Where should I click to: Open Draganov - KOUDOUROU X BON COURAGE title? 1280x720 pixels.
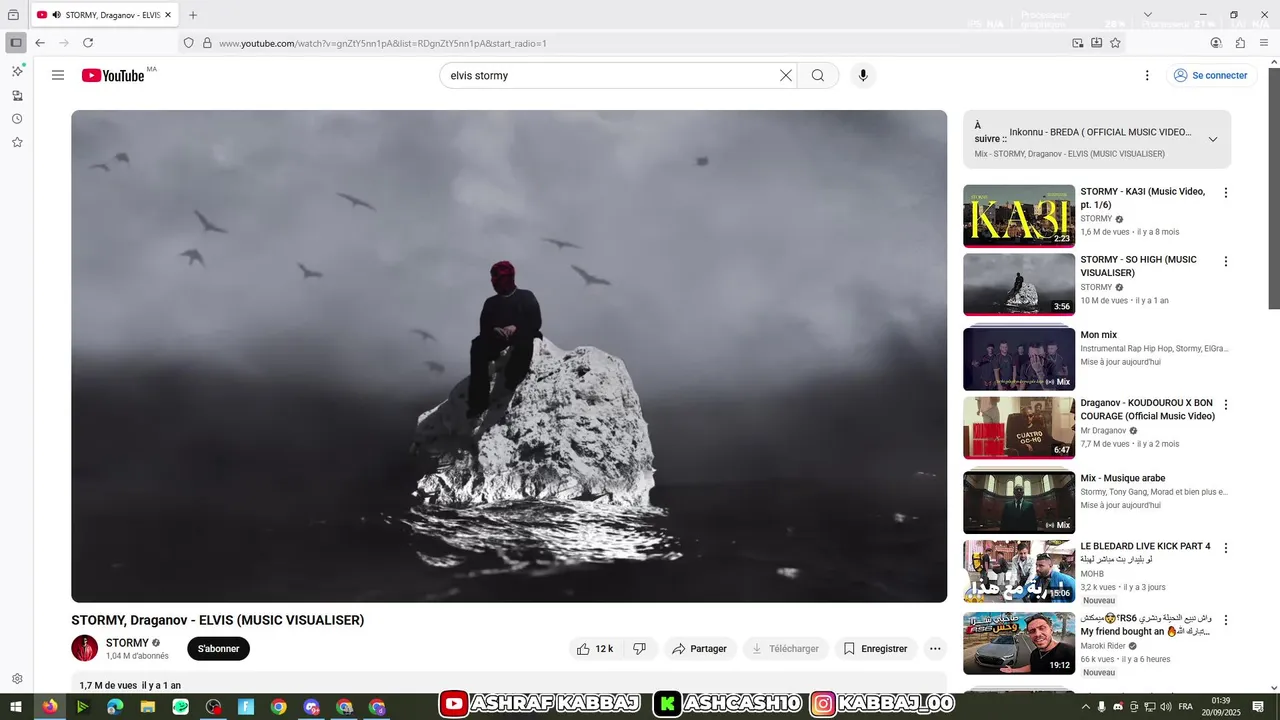point(1147,410)
